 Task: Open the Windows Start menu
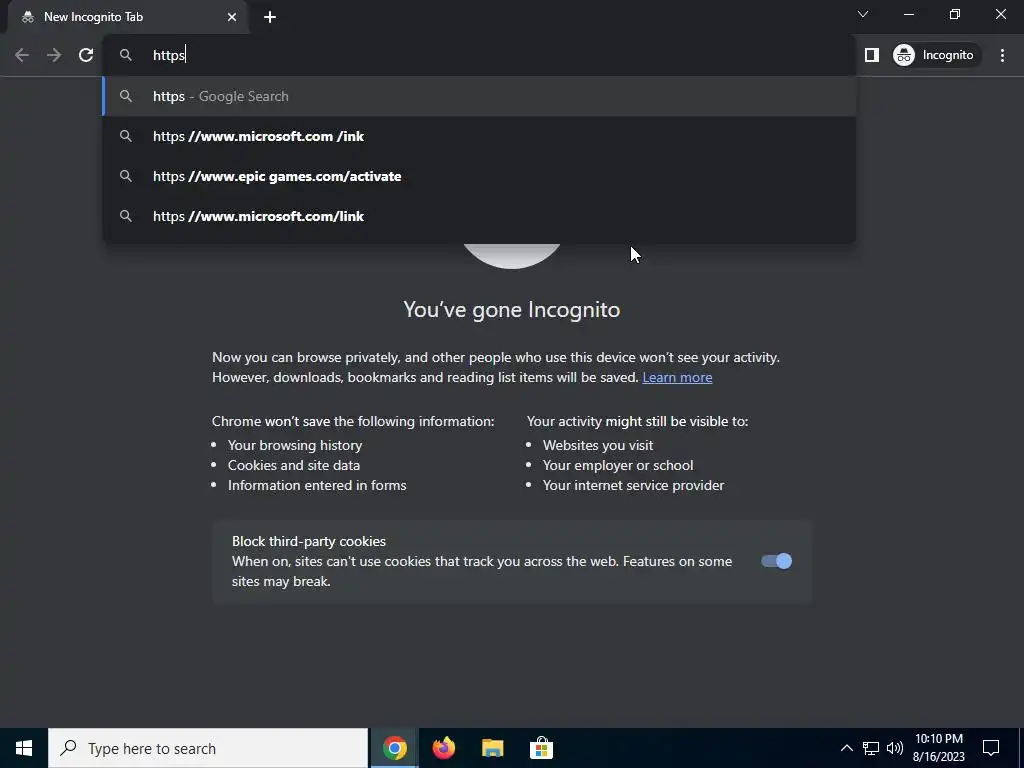pos(24,748)
